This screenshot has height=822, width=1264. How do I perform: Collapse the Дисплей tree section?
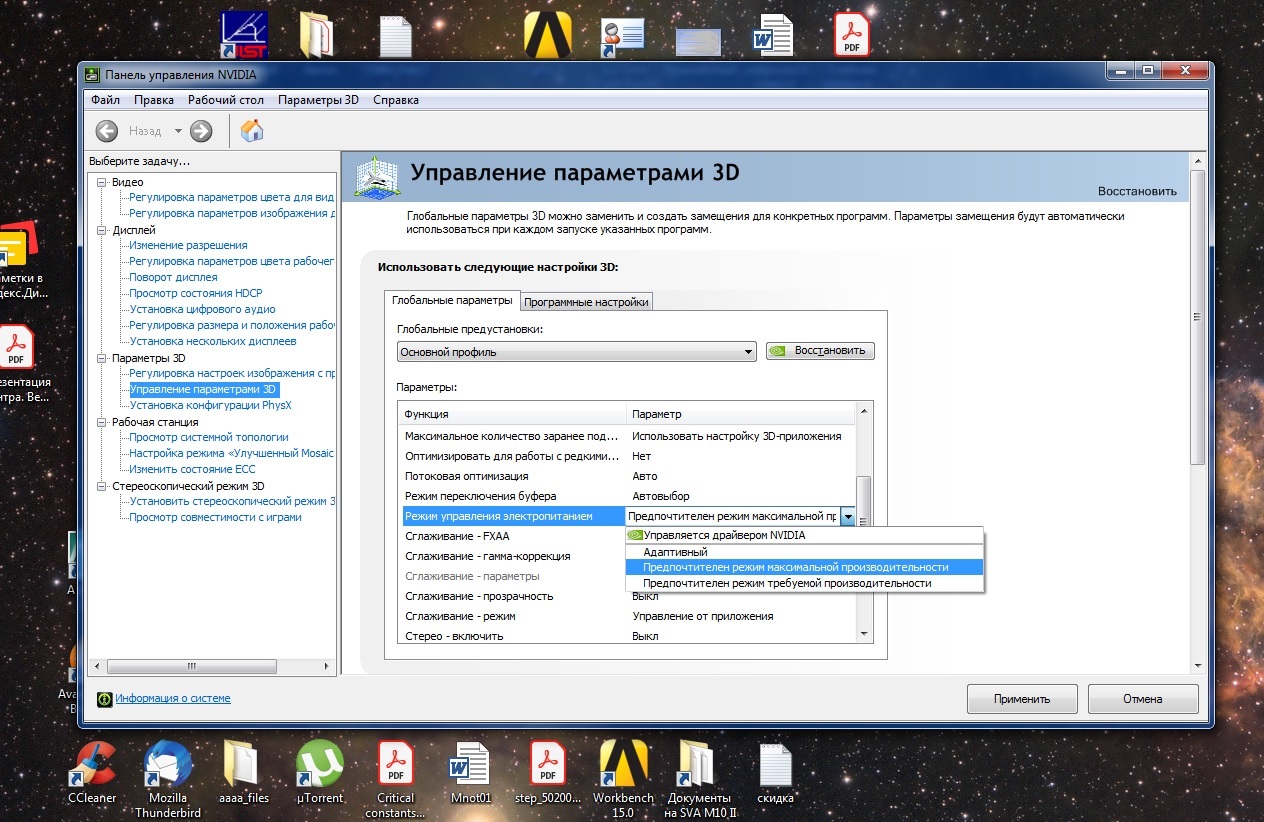pos(101,230)
